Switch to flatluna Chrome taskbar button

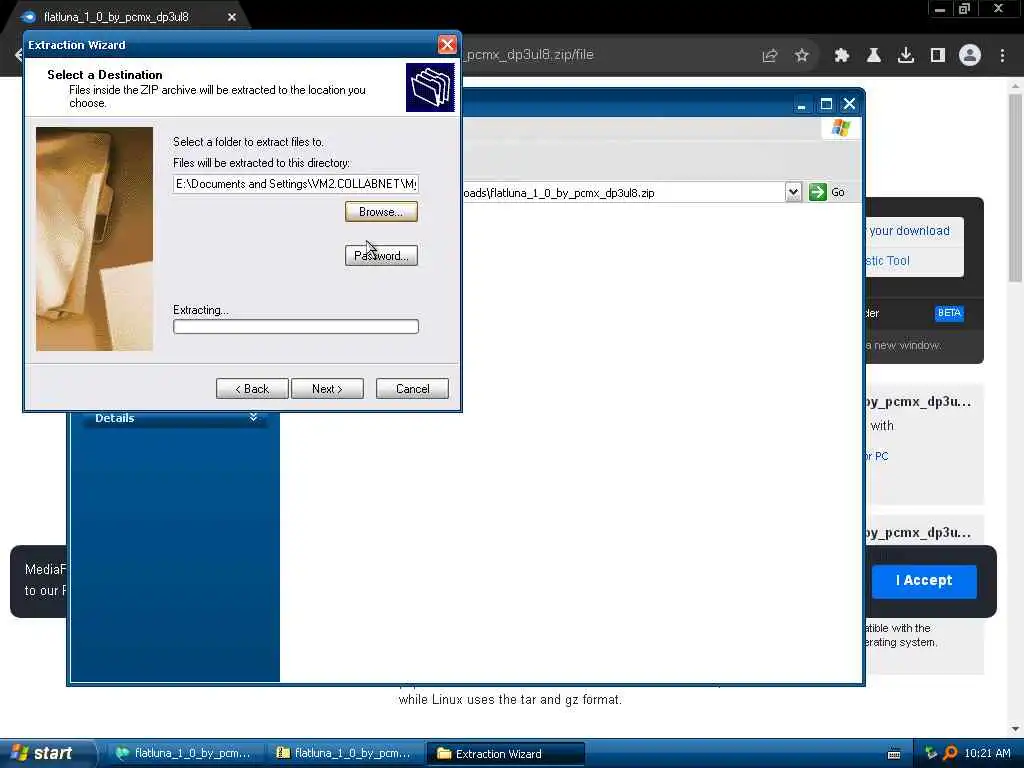(185, 754)
